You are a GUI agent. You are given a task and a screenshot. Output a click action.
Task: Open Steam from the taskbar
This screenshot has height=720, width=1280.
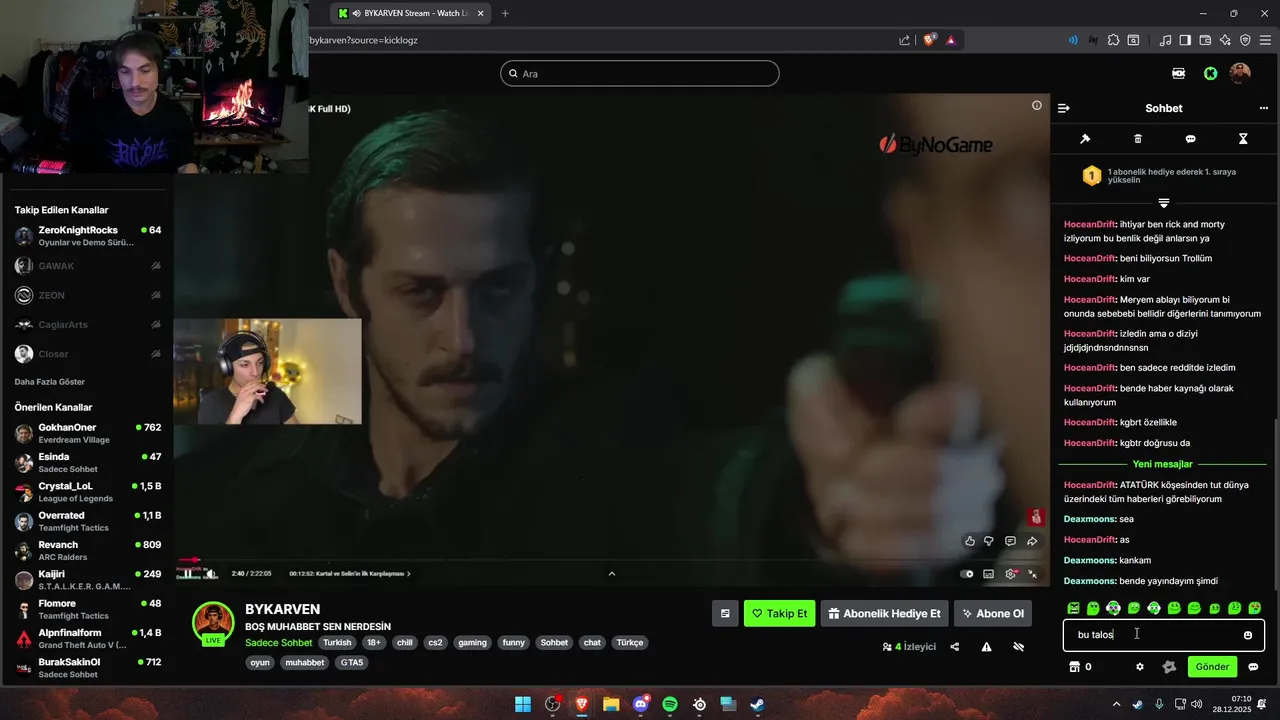click(758, 704)
